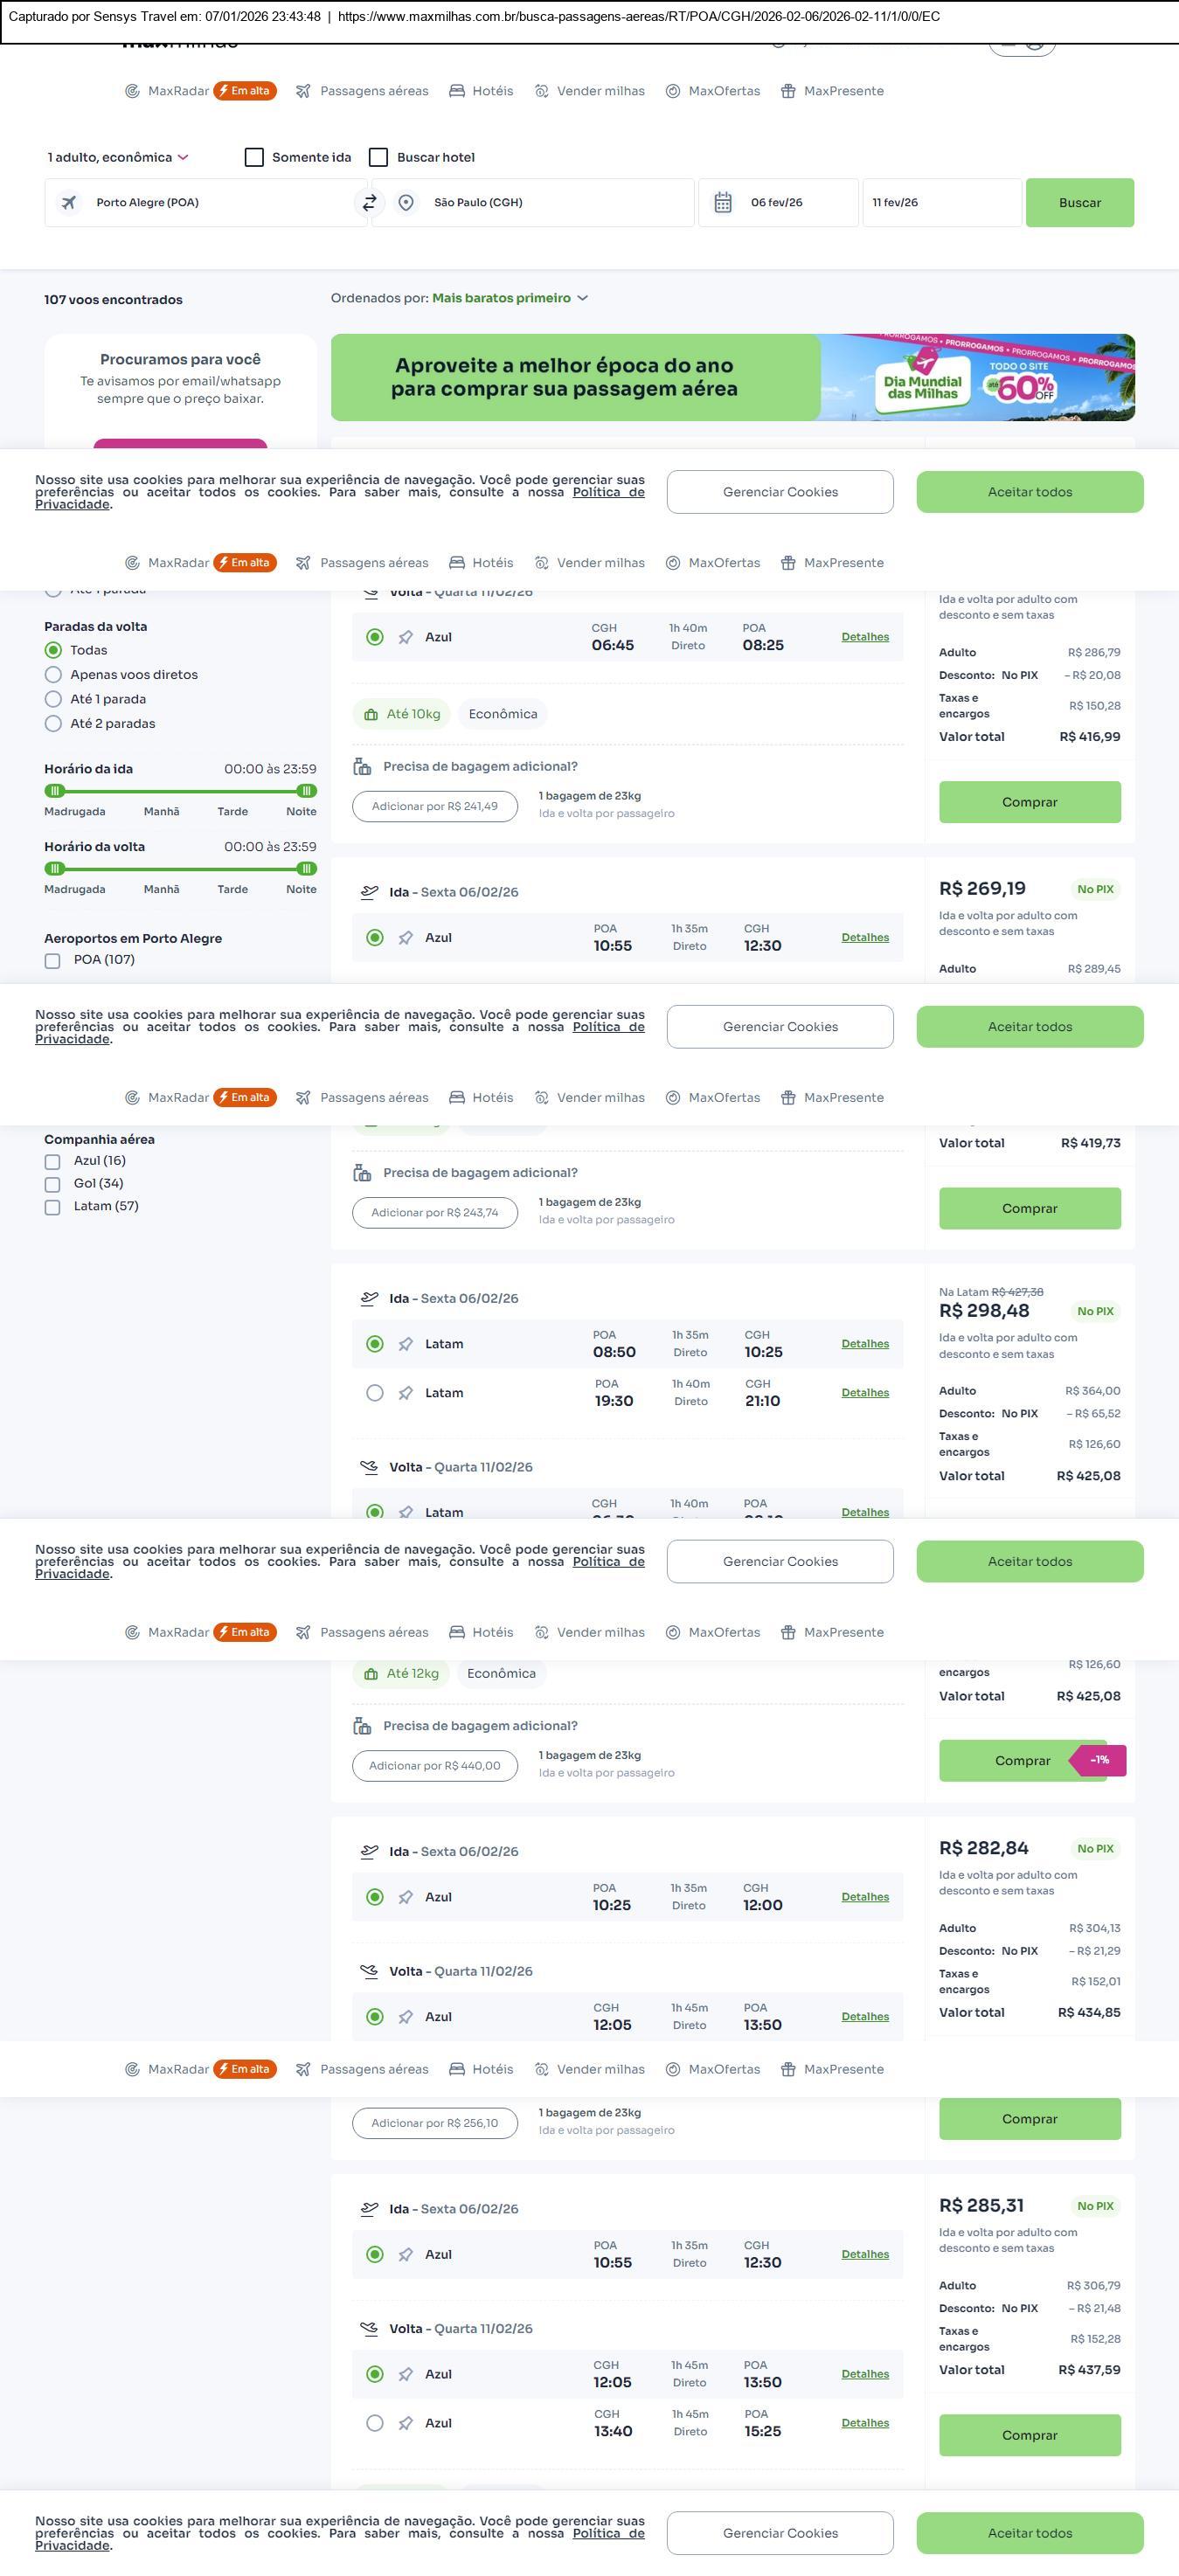This screenshot has width=1179, height=2576.
Task: Click the calendar icon beside departure date
Action: 723,203
